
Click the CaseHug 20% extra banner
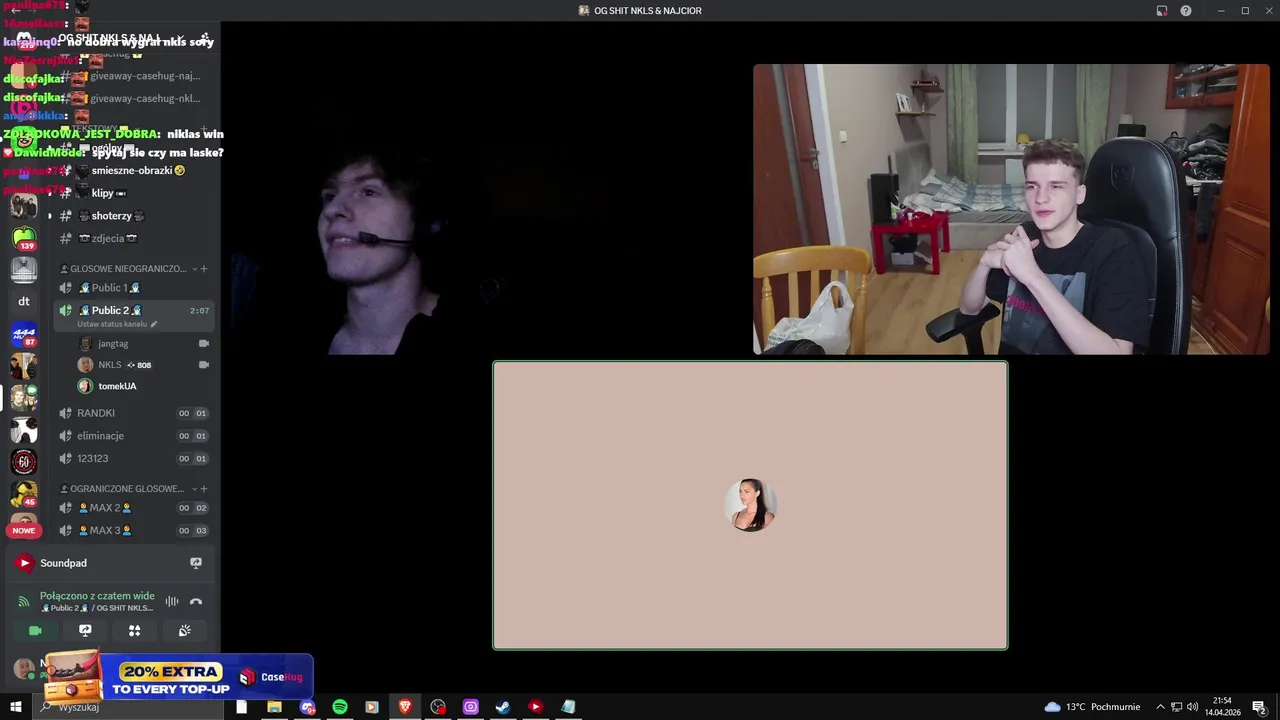coord(178,677)
